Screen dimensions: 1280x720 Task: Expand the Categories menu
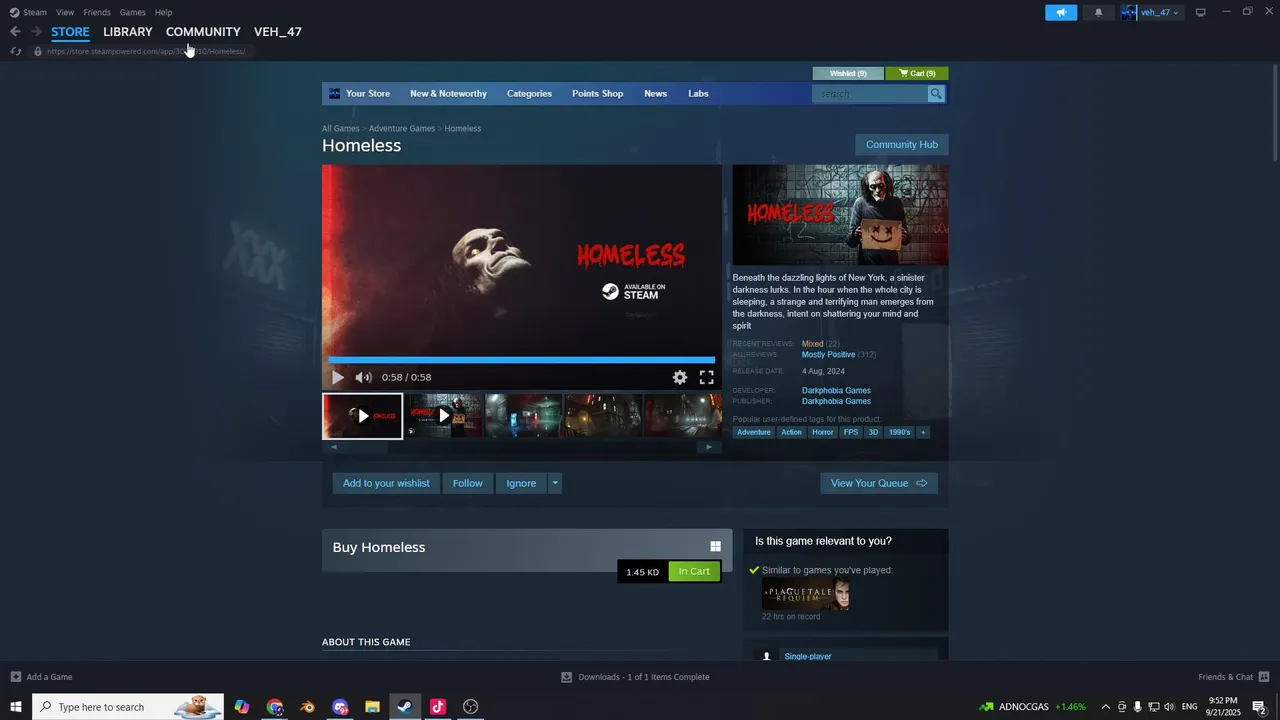pos(529,93)
